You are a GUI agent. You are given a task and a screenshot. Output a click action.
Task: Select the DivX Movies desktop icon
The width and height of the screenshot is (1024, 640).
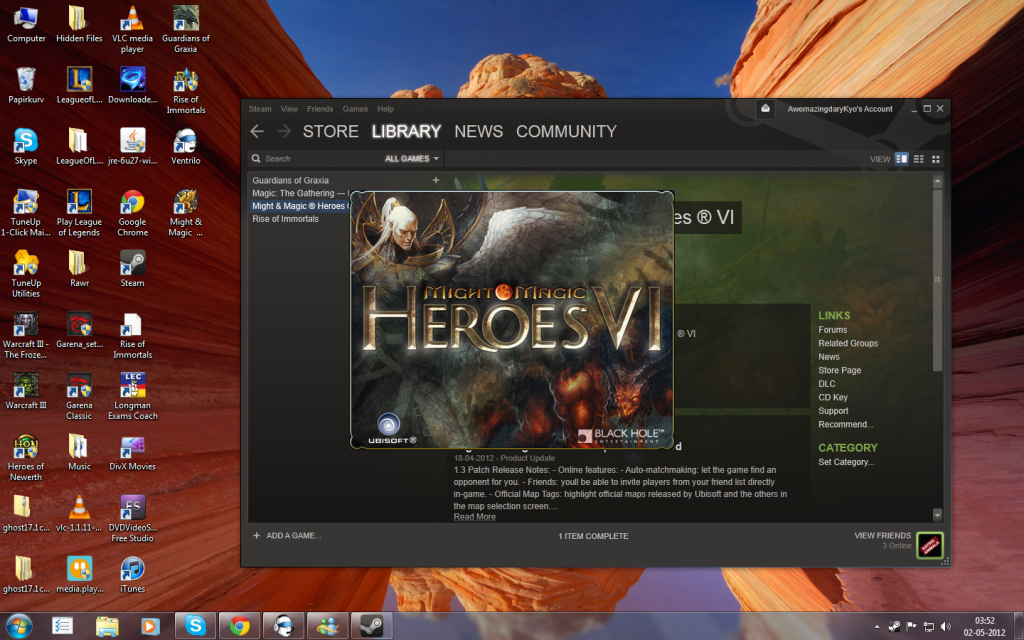click(133, 453)
